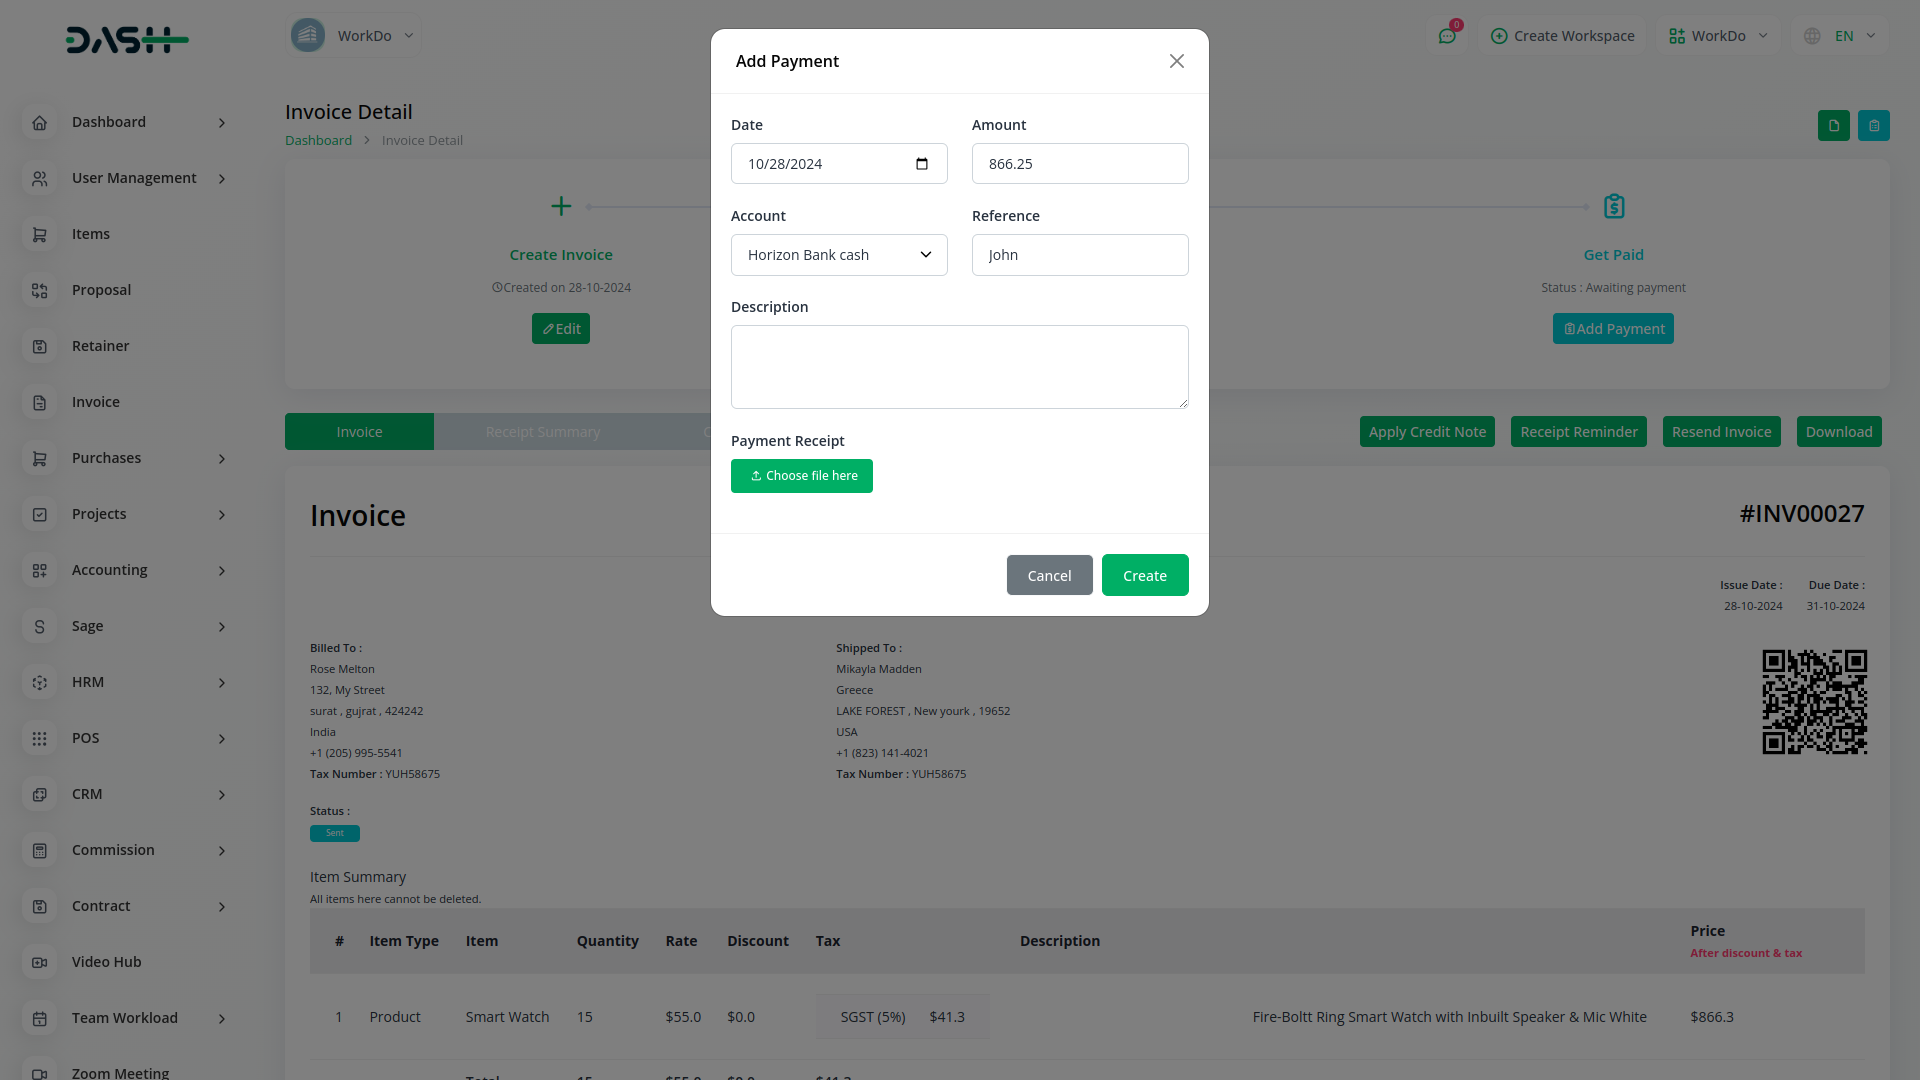This screenshot has height=1080, width=1920.
Task: Click the teal icon button near page header
Action: [1873, 126]
